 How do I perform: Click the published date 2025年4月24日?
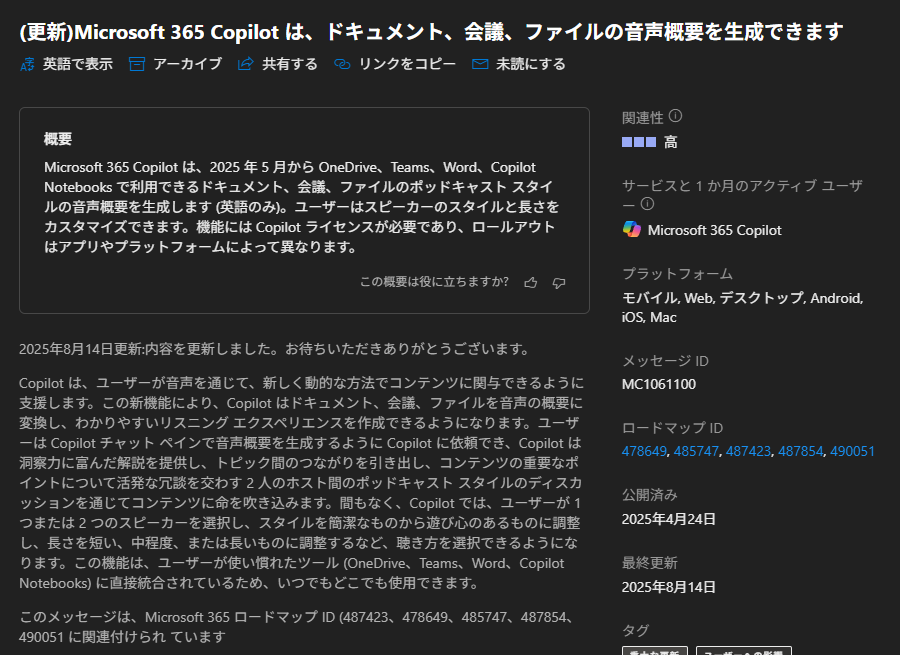[669, 519]
